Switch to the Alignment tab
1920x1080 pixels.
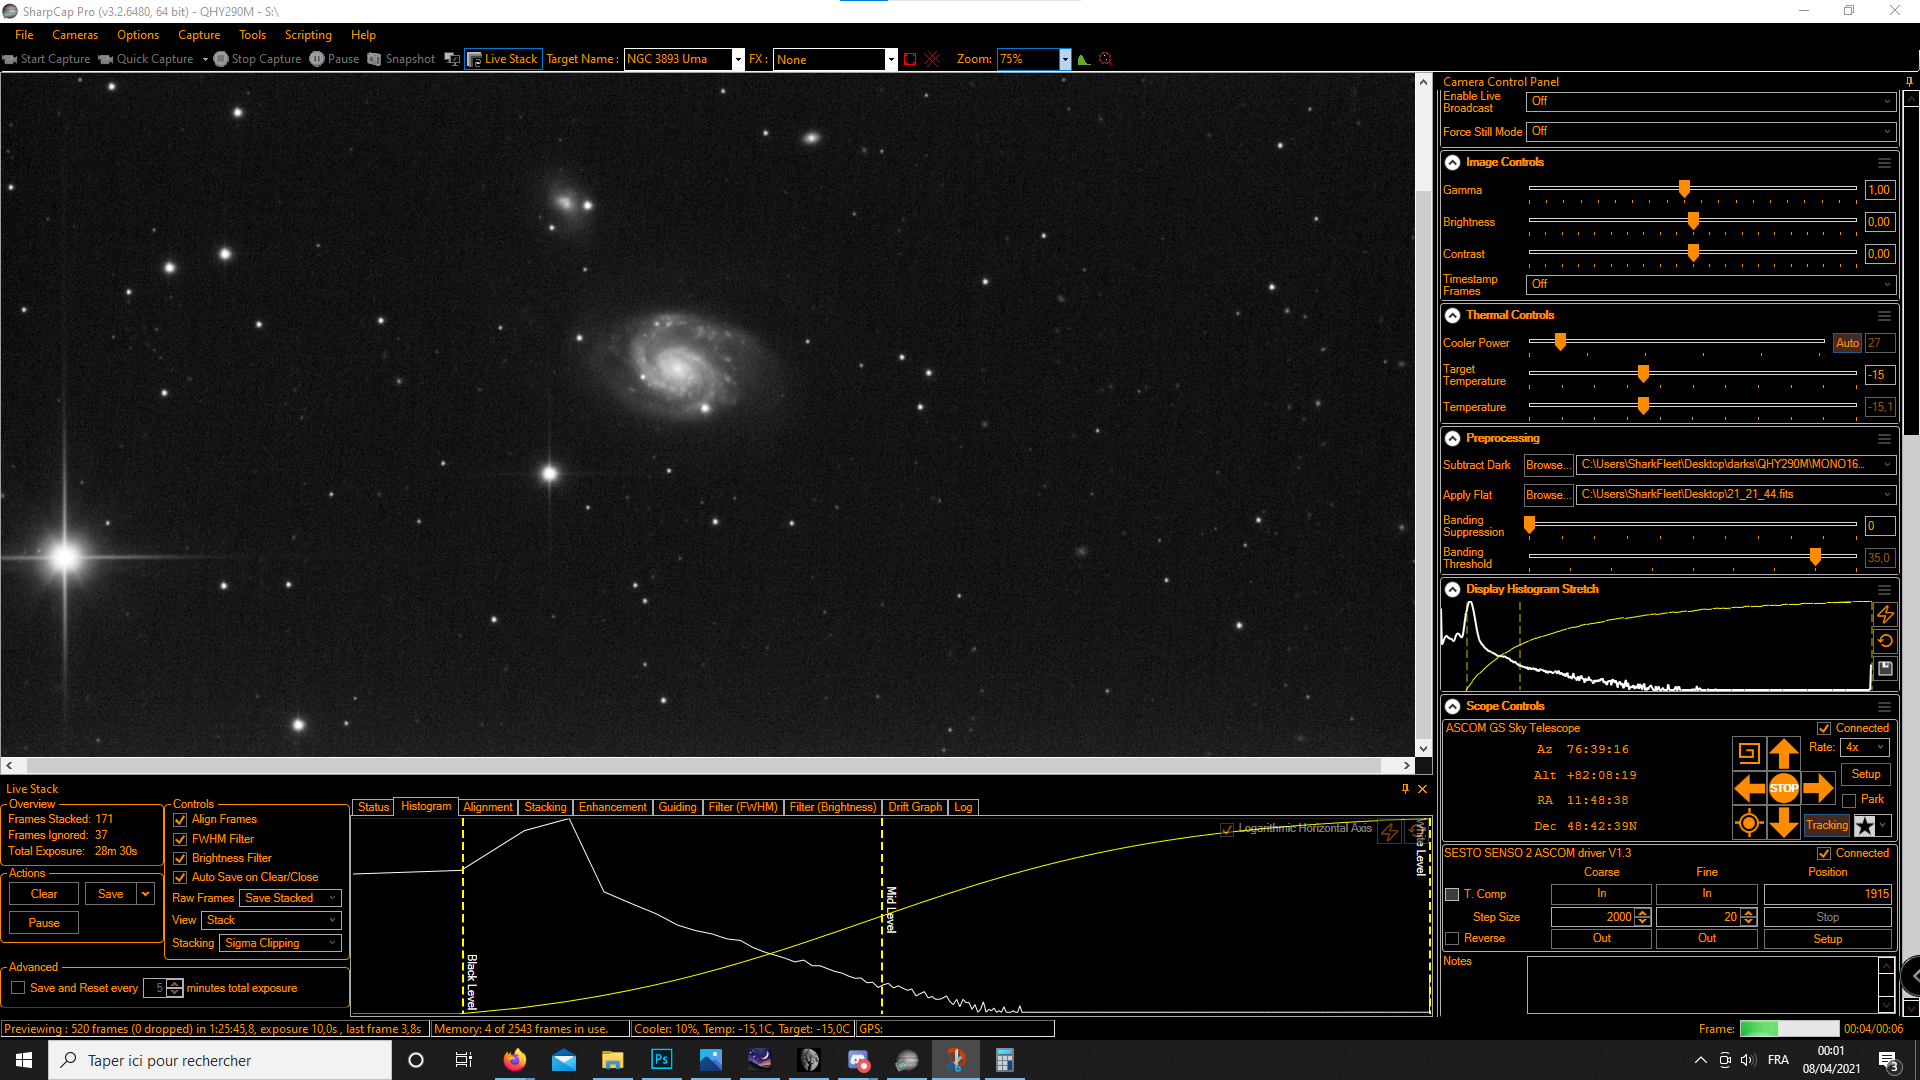coord(487,807)
